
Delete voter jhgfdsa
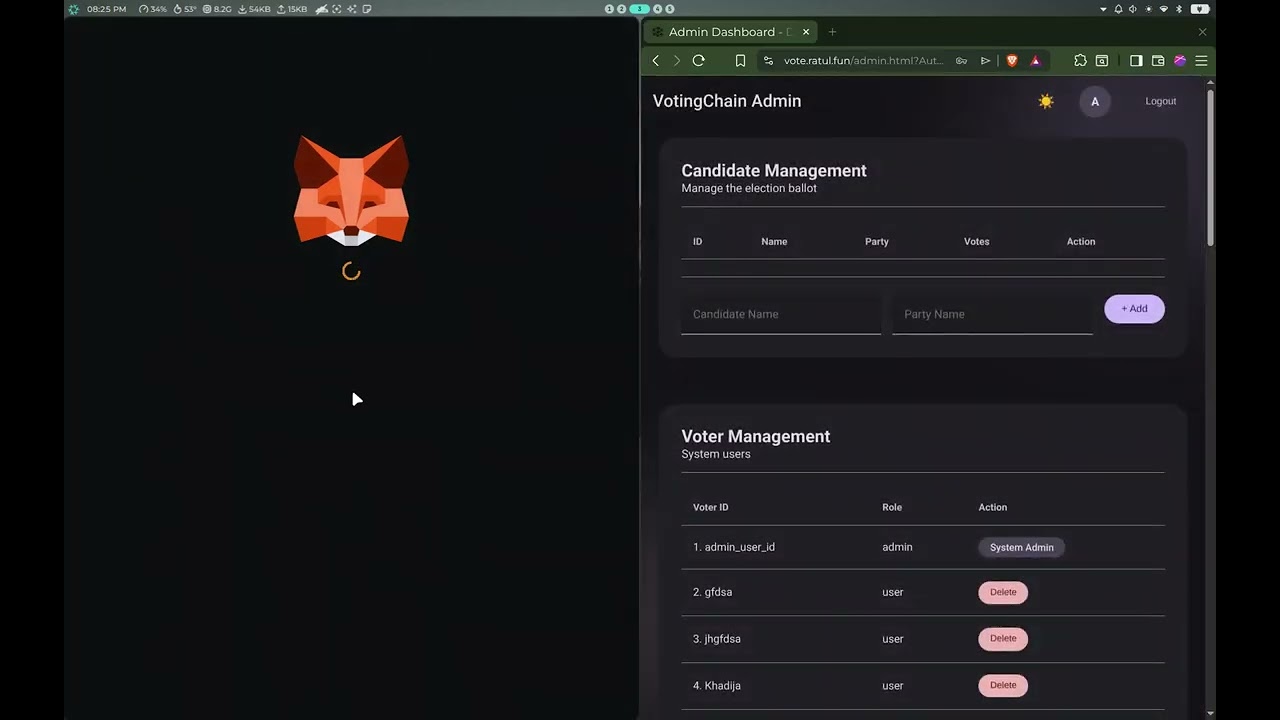point(1003,638)
